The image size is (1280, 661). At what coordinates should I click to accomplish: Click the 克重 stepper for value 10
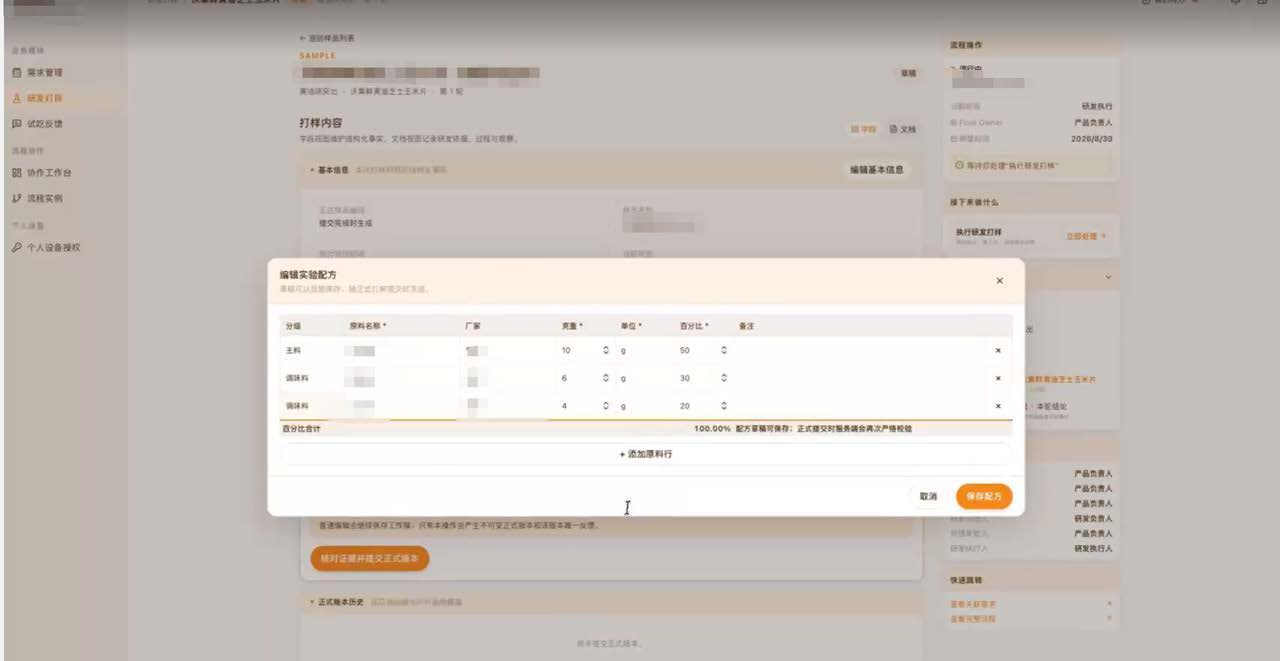[x=605, y=351]
